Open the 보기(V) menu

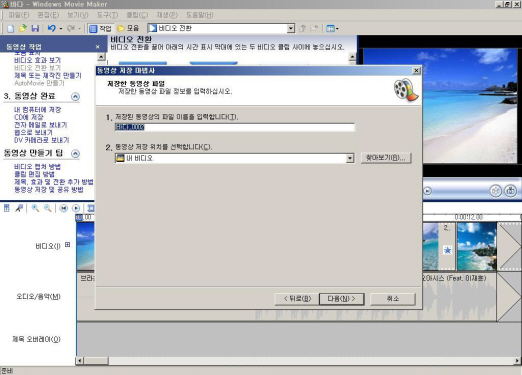78,15
